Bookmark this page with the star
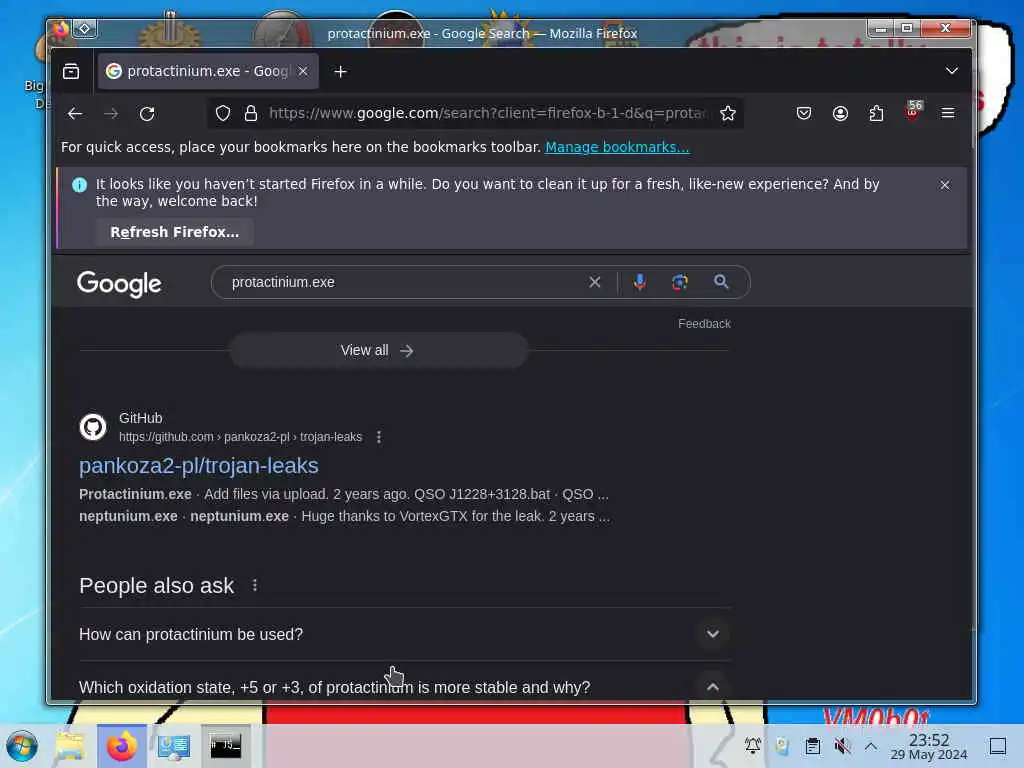This screenshot has height=768, width=1024. (728, 114)
